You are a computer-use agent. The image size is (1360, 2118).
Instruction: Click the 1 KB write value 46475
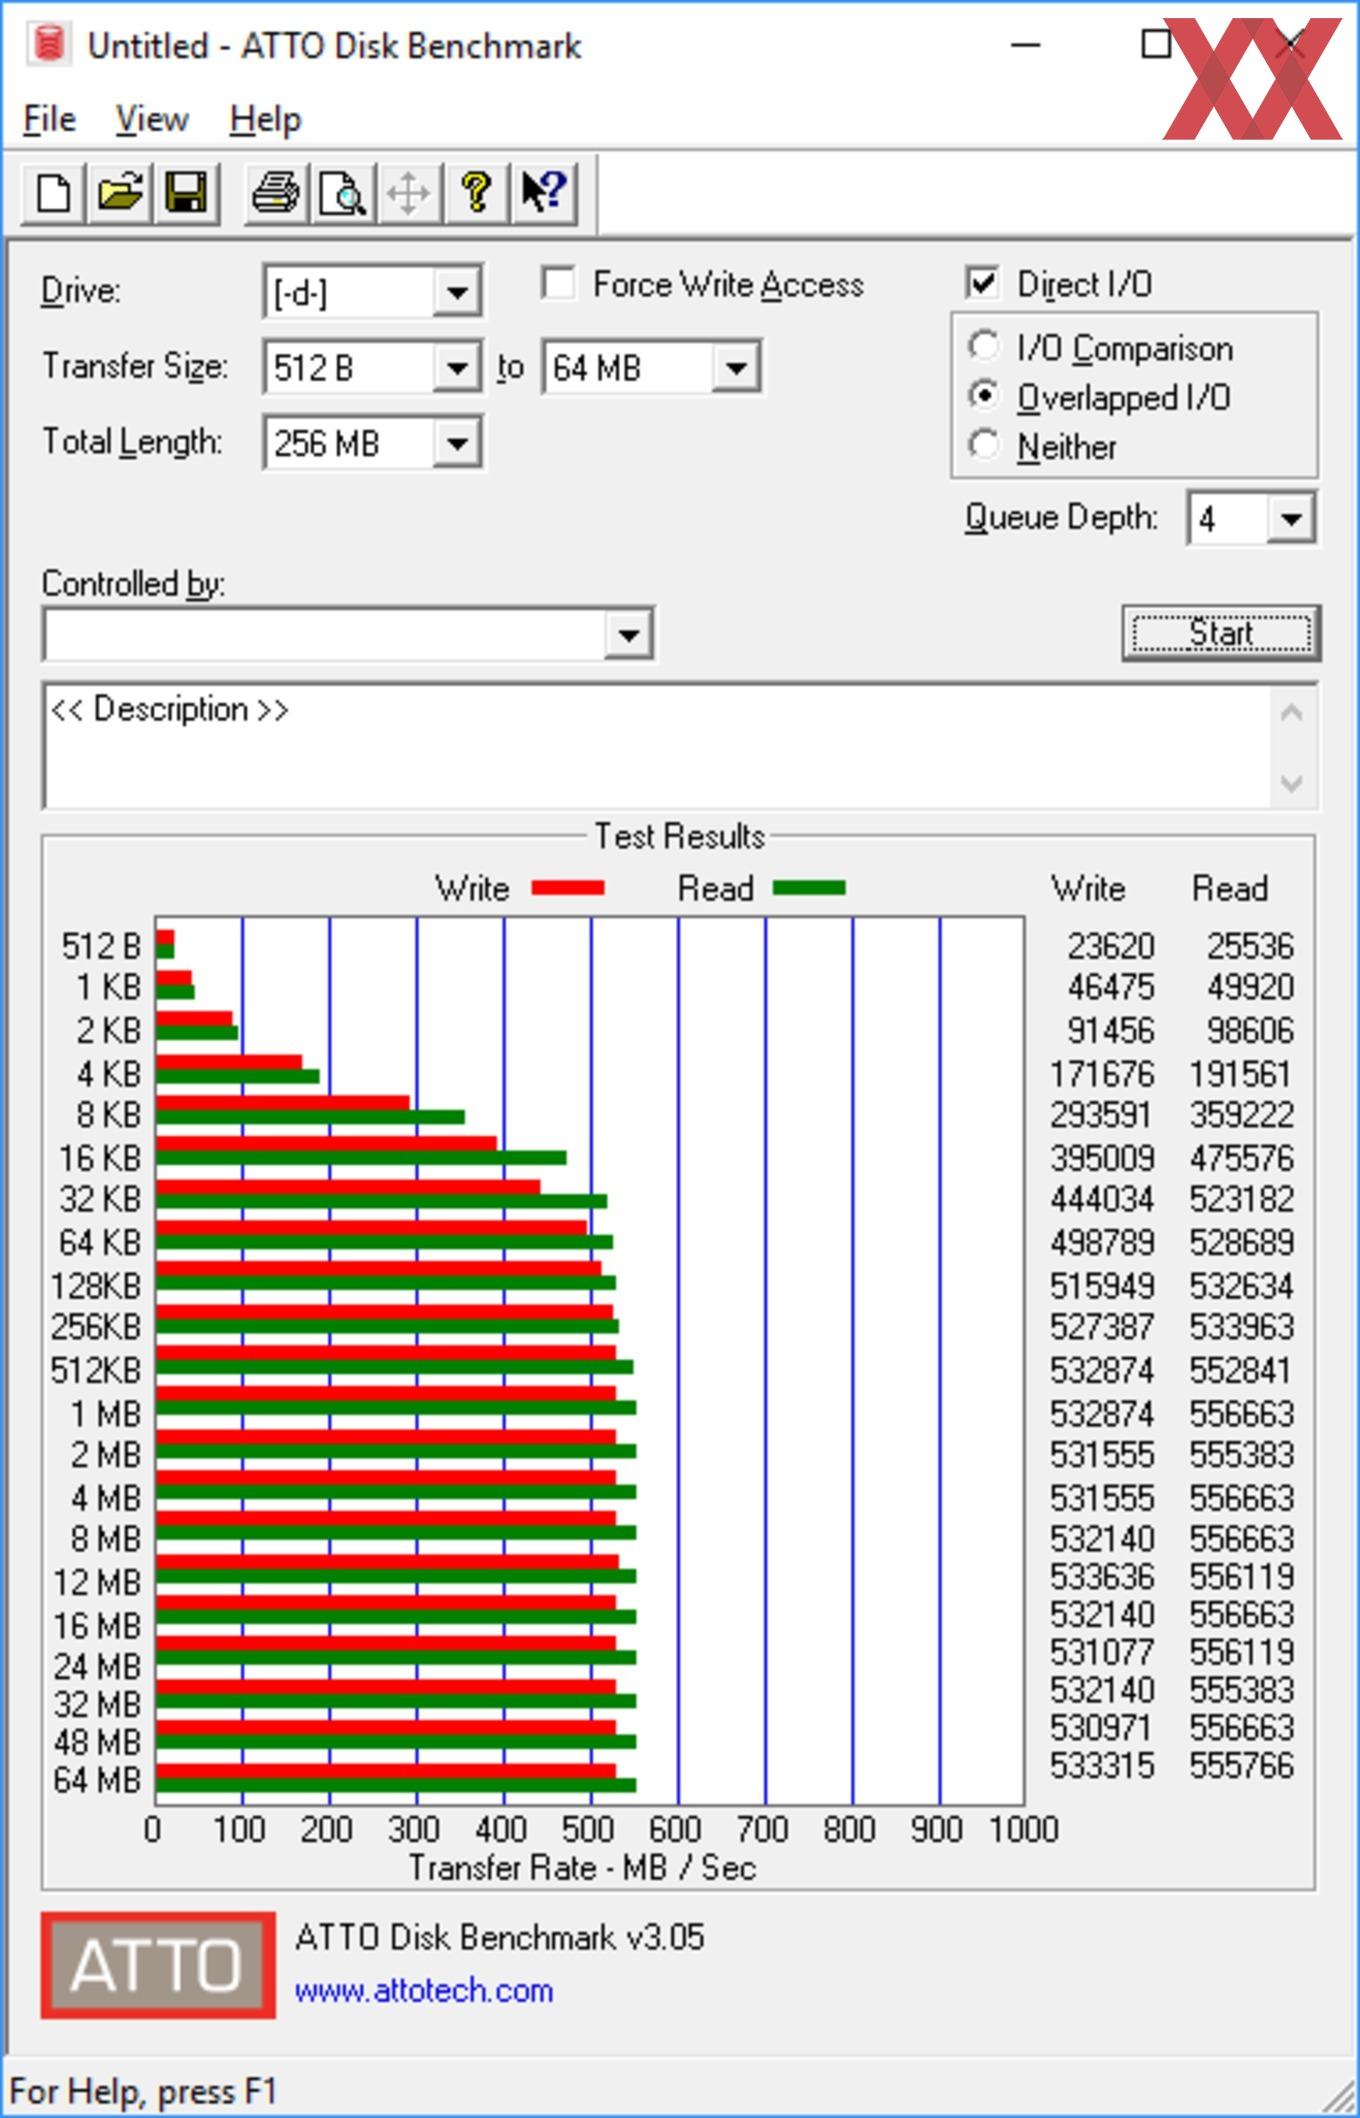[x=1110, y=988]
